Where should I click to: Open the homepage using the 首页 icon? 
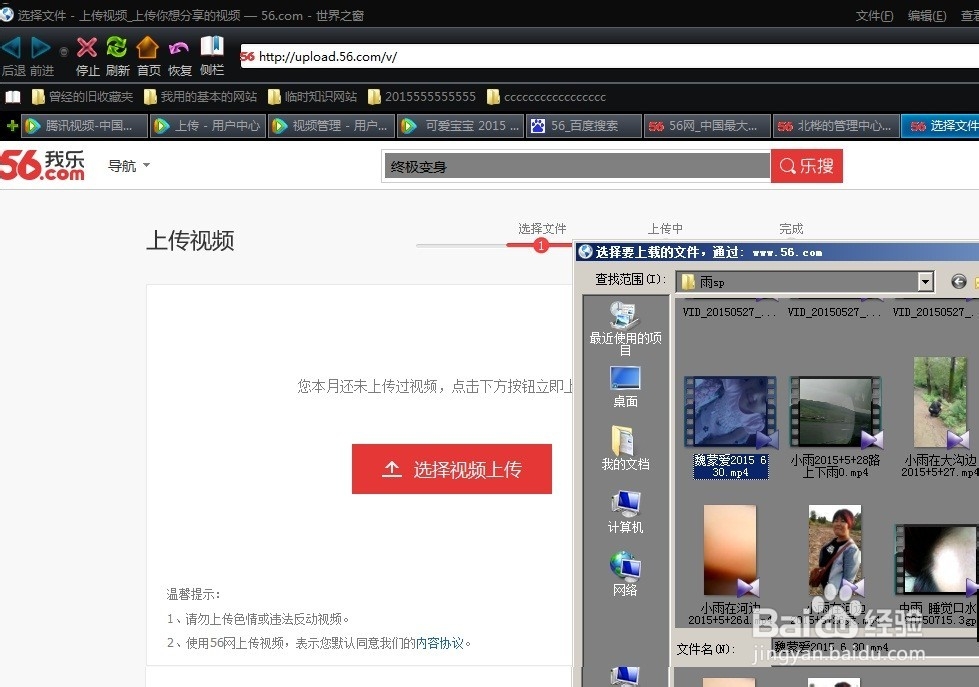pos(147,46)
